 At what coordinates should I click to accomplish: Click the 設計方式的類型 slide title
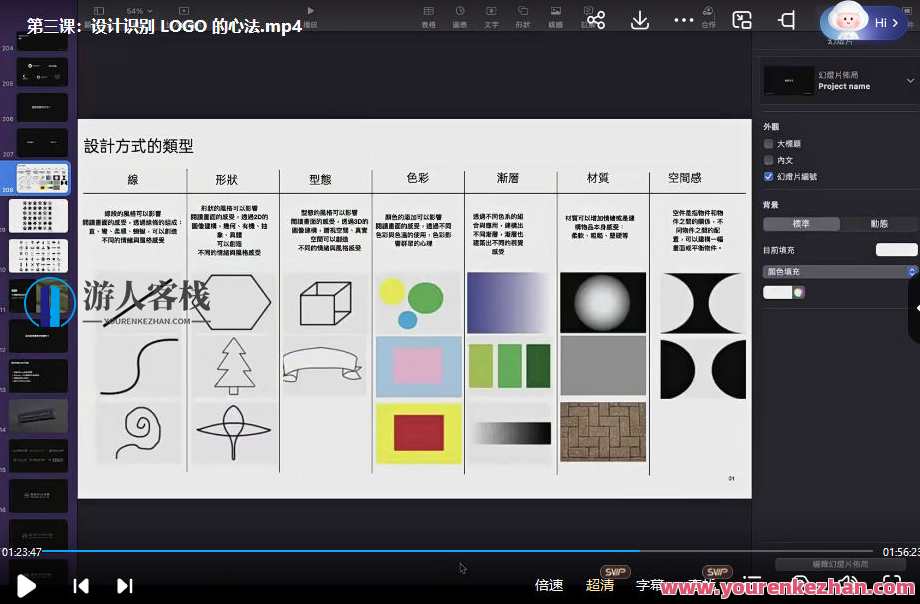point(138,146)
